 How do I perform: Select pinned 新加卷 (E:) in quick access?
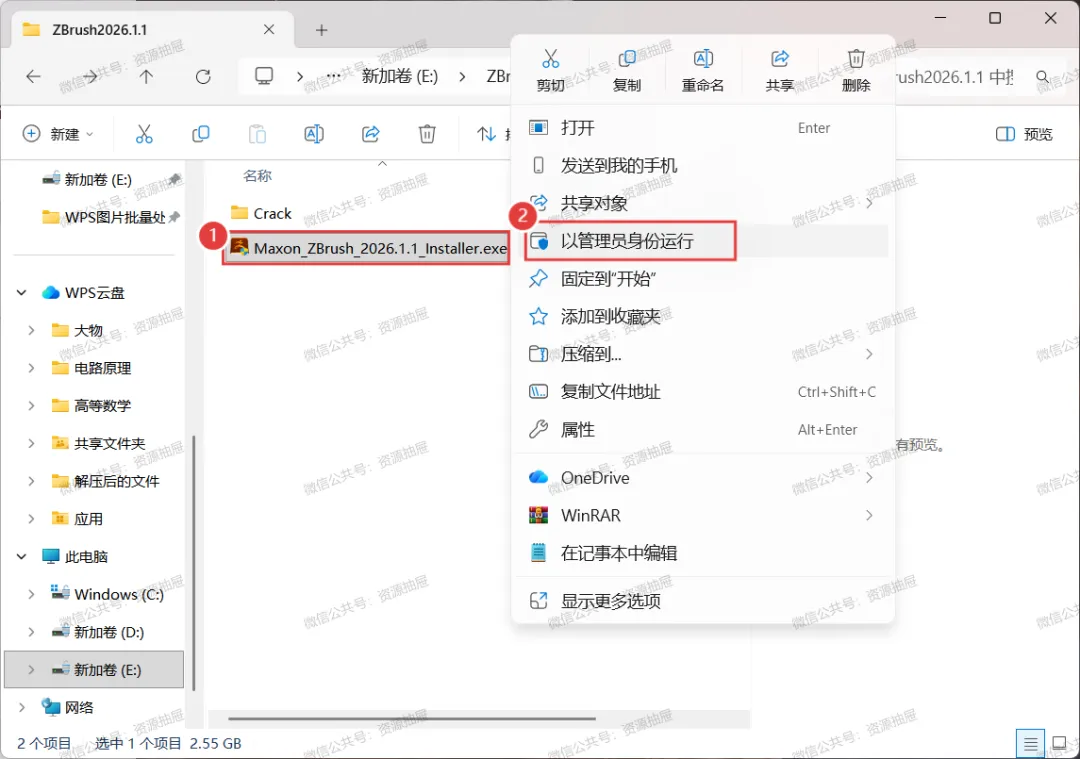pos(97,180)
